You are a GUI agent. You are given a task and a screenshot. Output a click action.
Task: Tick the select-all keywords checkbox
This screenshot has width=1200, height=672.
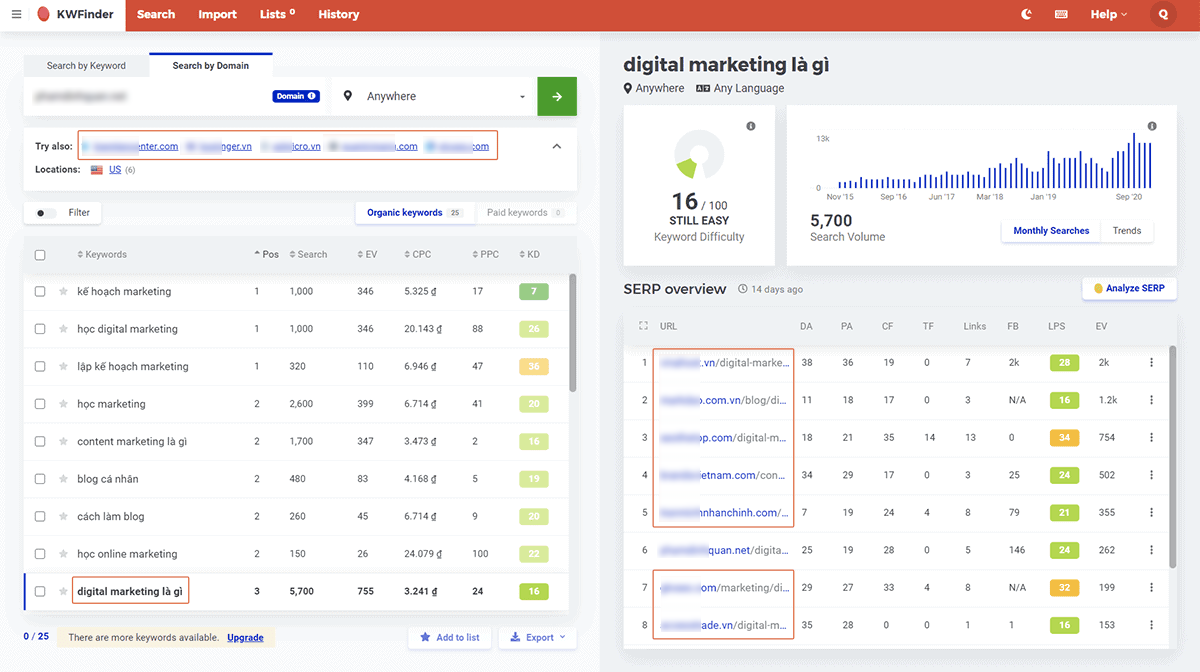[40, 255]
